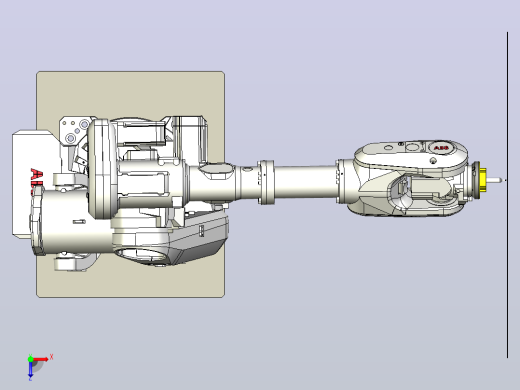Select the round disc-shaped motor cover

tap(102, 169)
